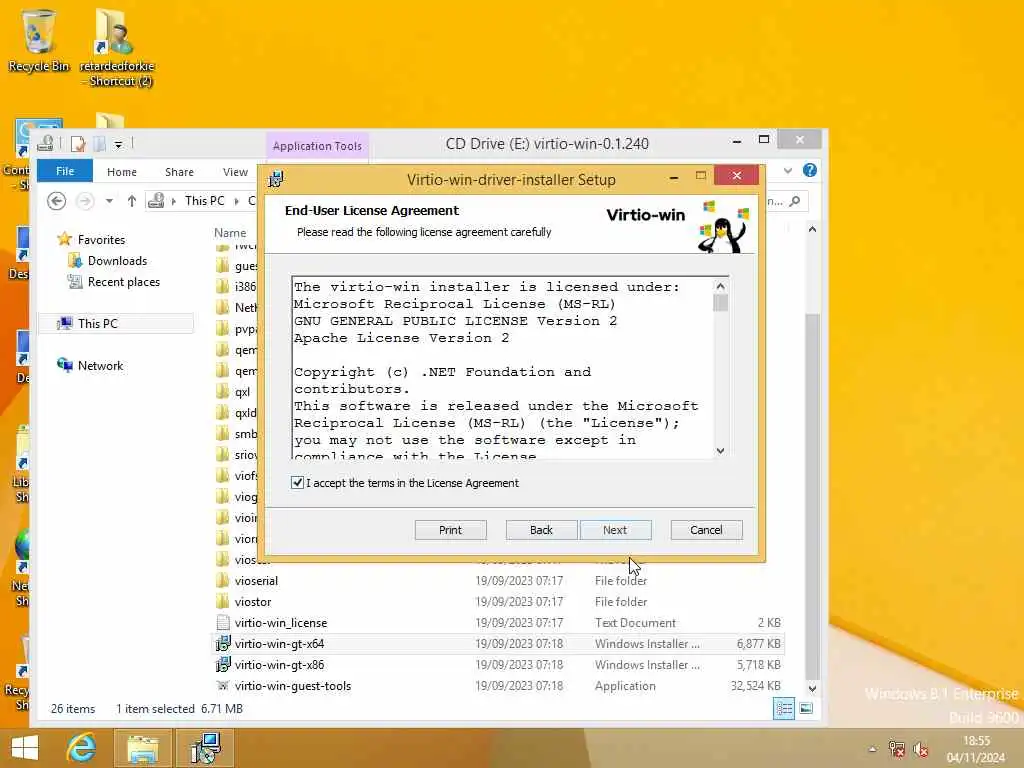Click the Explorer forward navigation arrow
Viewport: 1024px width, 768px height.
point(85,200)
